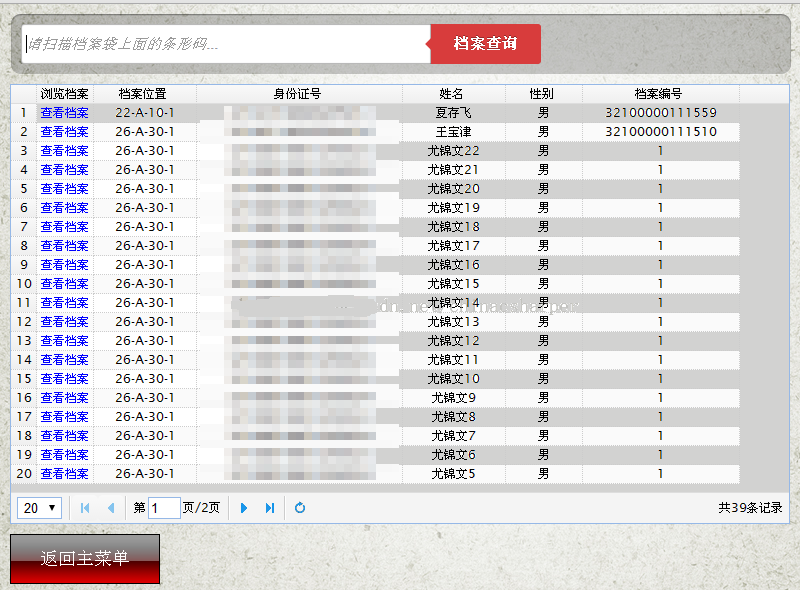Click the 档案位置 column header
The width and height of the screenshot is (800, 590).
(x=142, y=93)
